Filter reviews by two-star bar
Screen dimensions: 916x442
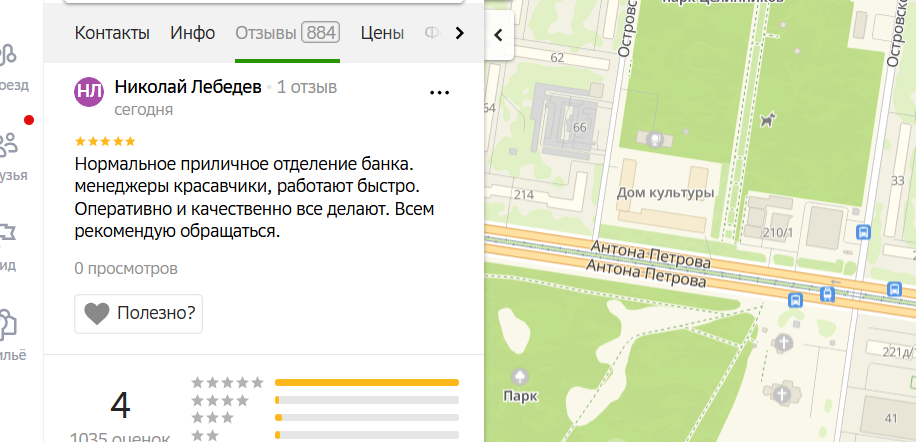[x=367, y=435]
